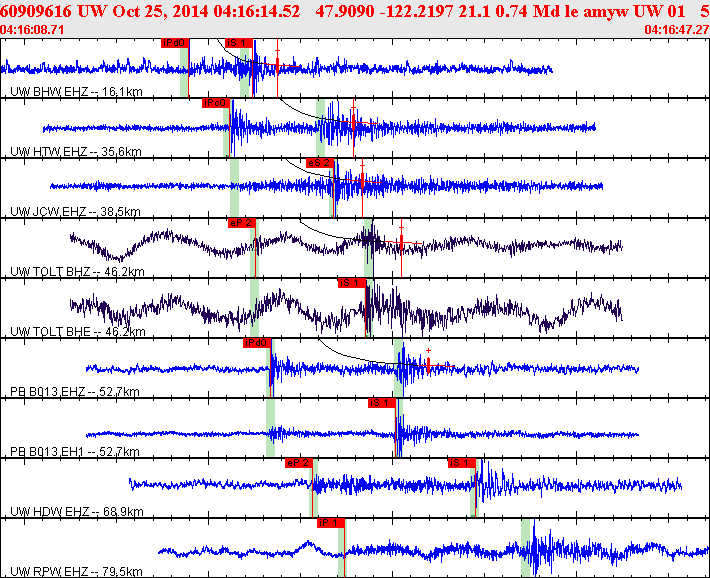
Task: Click the red amplitude cross marker on JCW trace
Action: click(x=362, y=182)
